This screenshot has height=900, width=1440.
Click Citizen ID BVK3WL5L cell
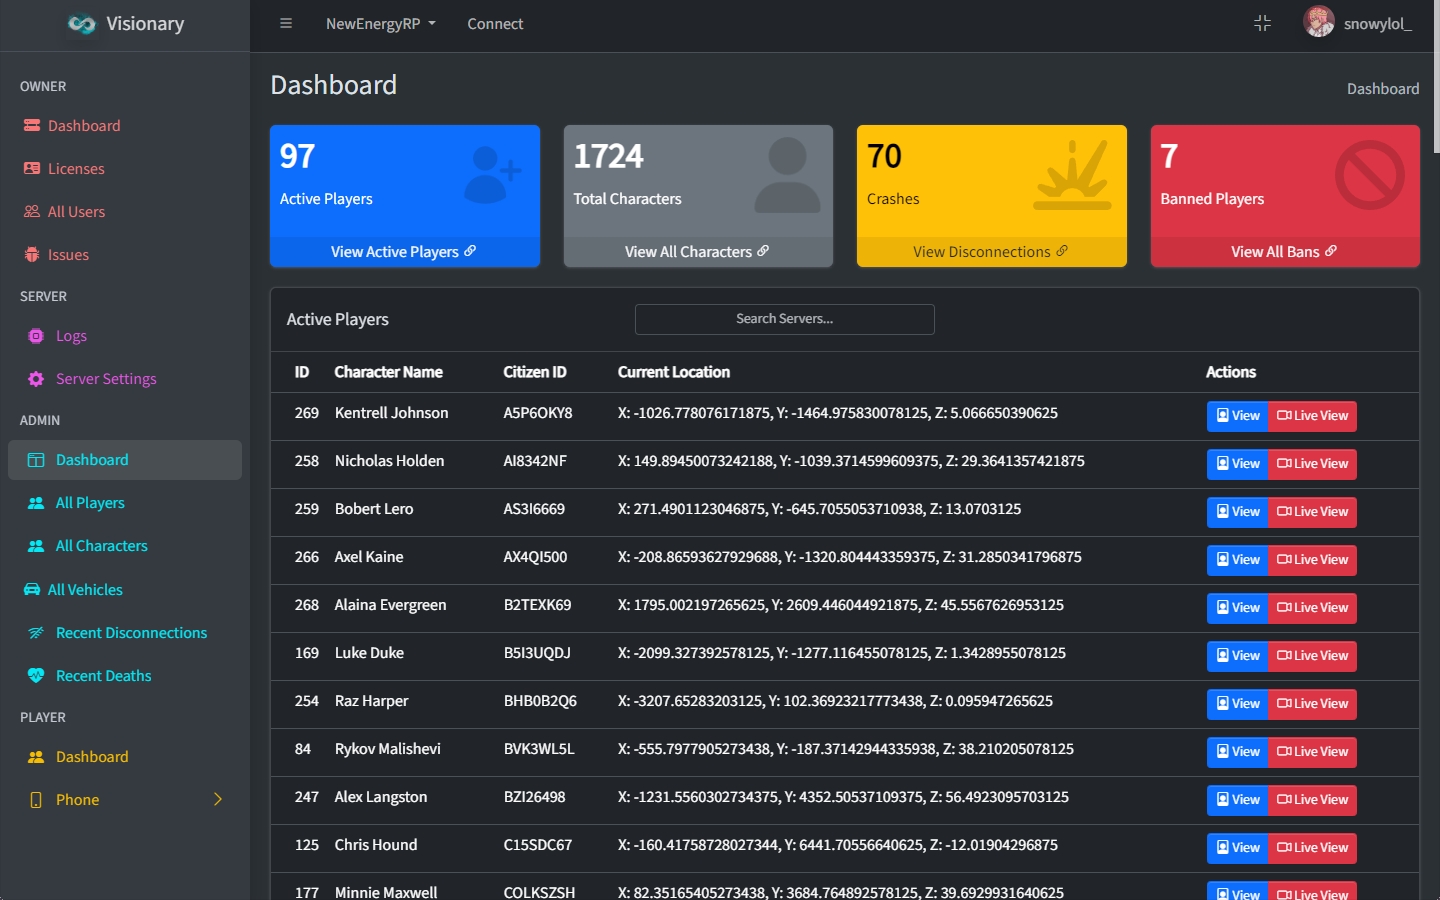(539, 749)
